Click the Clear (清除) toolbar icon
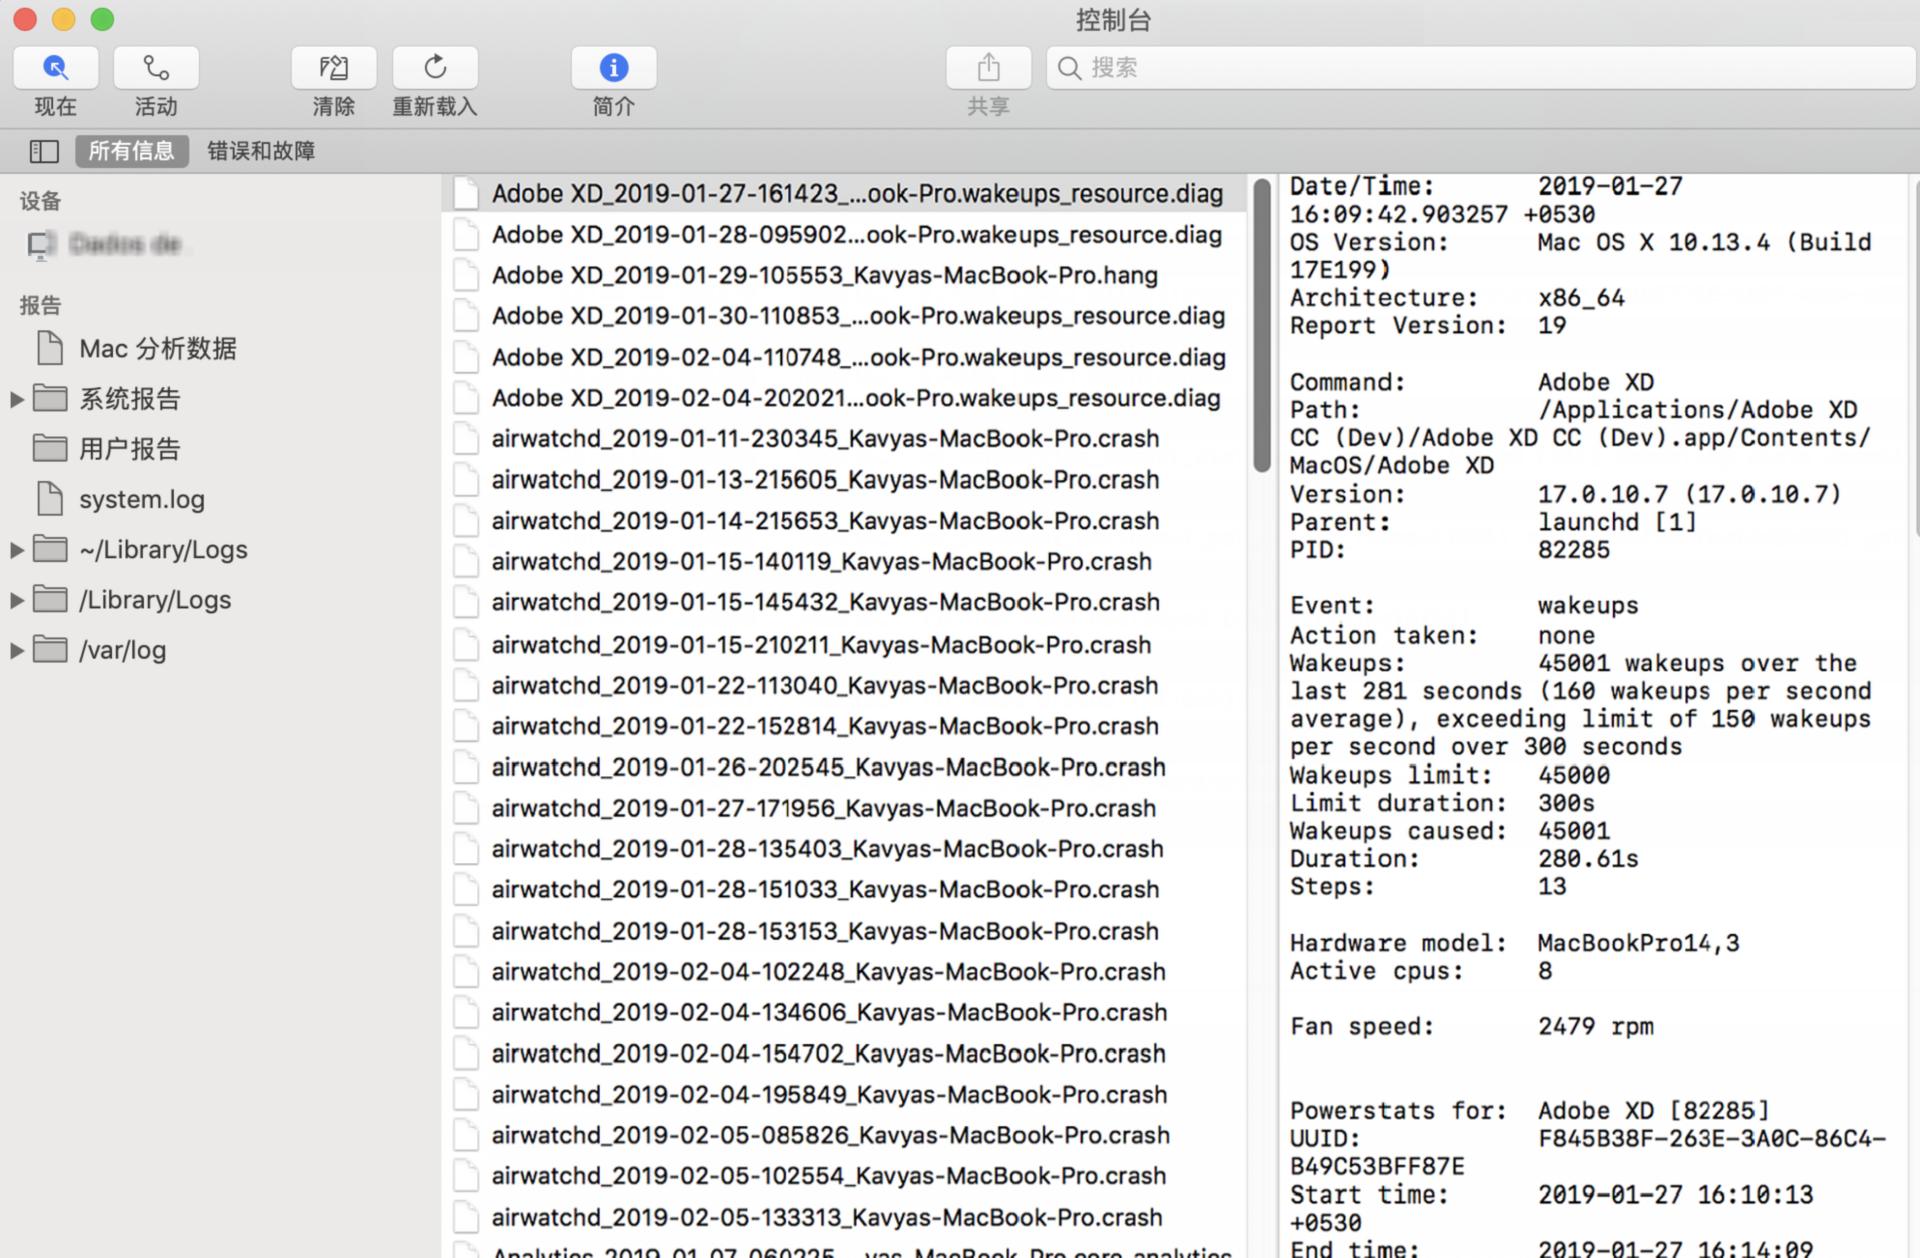The height and width of the screenshot is (1258, 1920). (x=333, y=68)
